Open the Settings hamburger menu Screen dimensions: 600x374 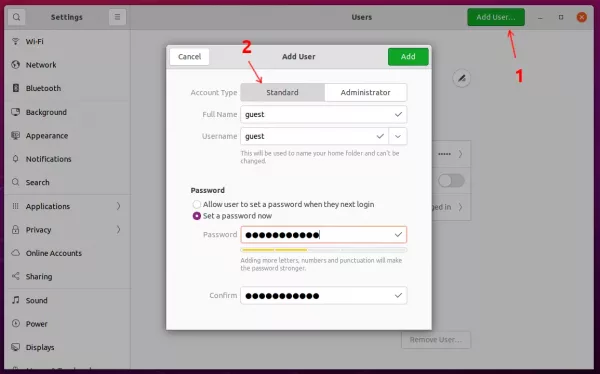click(x=117, y=17)
